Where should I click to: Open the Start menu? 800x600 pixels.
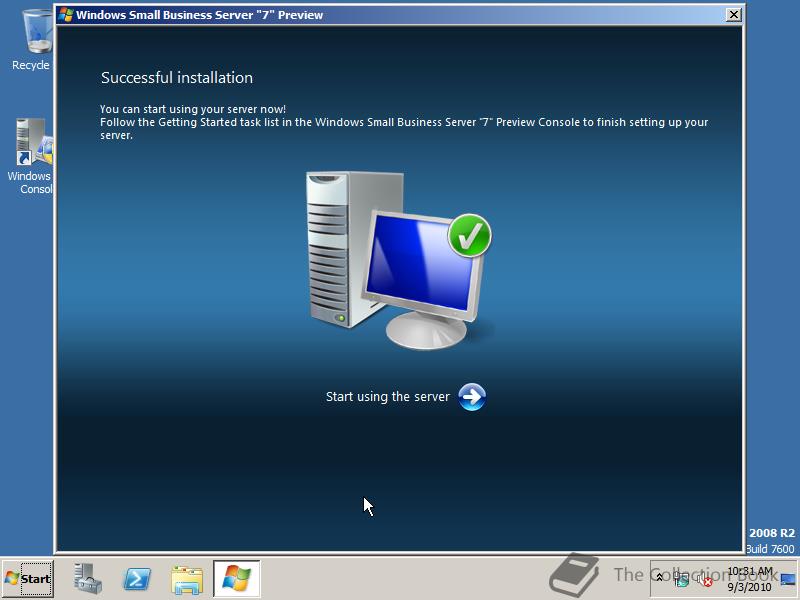[x=28, y=579]
